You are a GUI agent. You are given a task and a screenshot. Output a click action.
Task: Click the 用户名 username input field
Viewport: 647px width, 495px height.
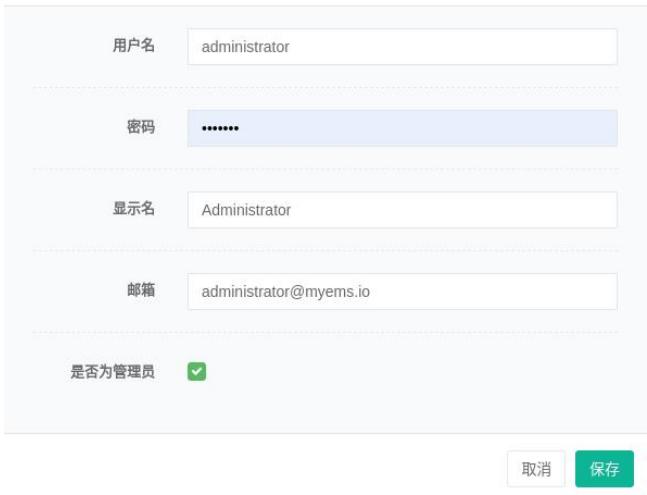pos(402,46)
